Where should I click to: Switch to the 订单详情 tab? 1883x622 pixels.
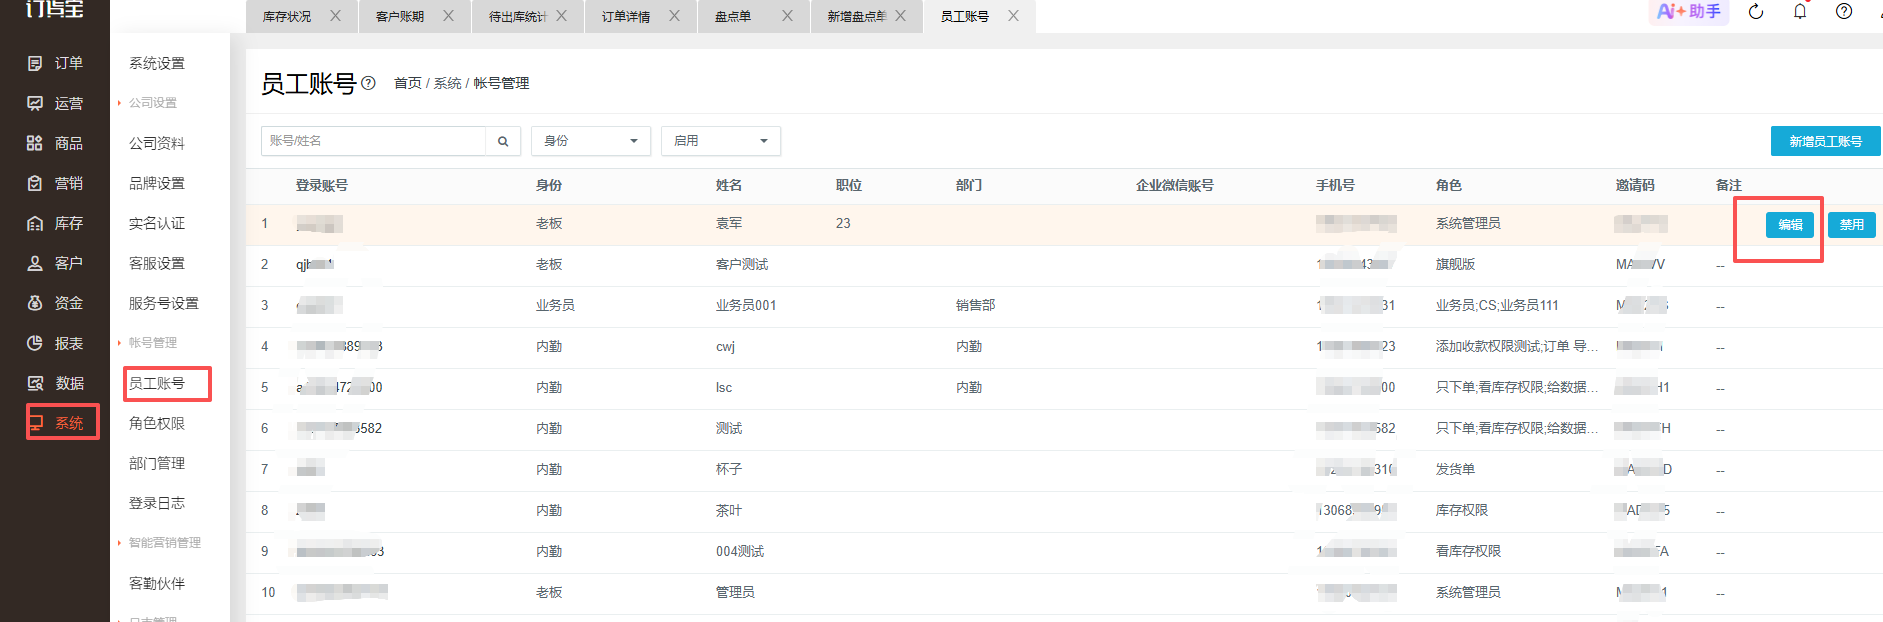(x=626, y=17)
